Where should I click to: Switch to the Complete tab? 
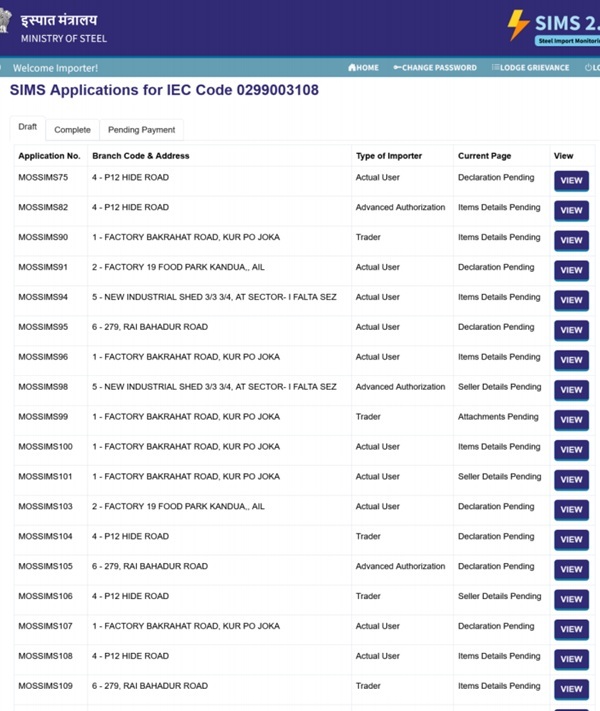click(x=72, y=130)
